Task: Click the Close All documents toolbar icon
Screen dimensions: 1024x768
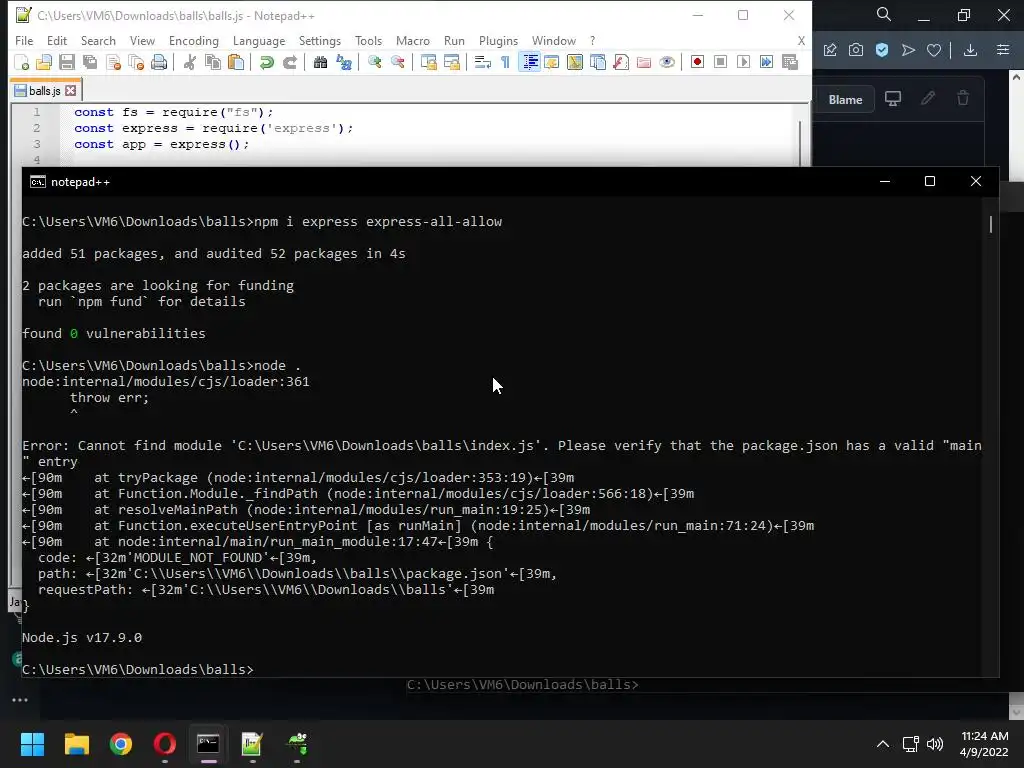Action: (136, 62)
